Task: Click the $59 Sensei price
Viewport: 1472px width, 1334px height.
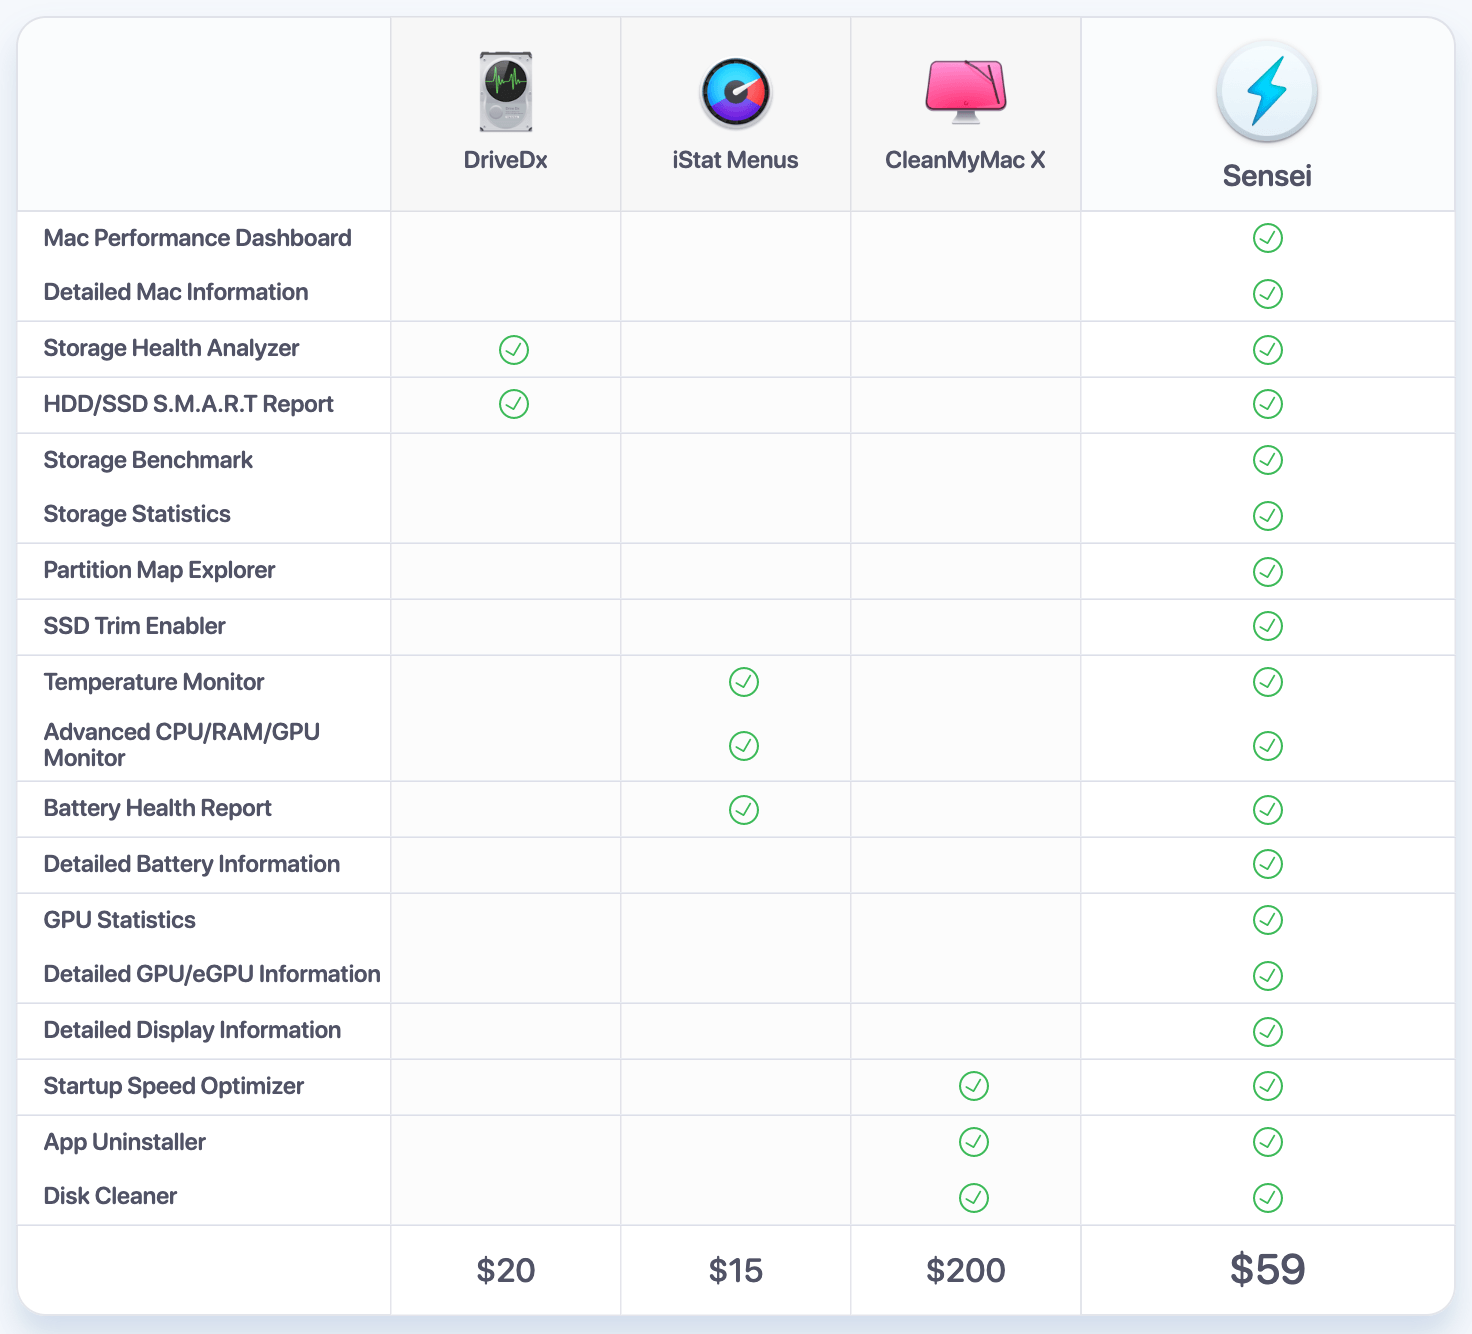Action: (x=1267, y=1269)
